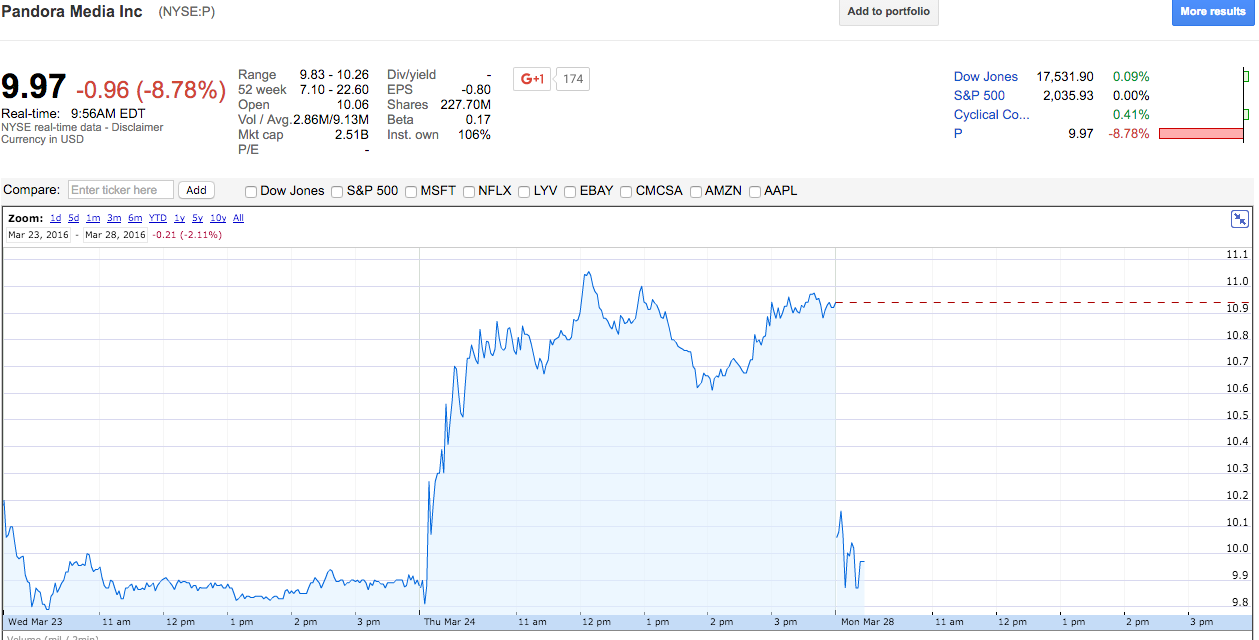This screenshot has height=640, width=1259.
Task: Select the 10y zoom range
Action: click(218, 218)
